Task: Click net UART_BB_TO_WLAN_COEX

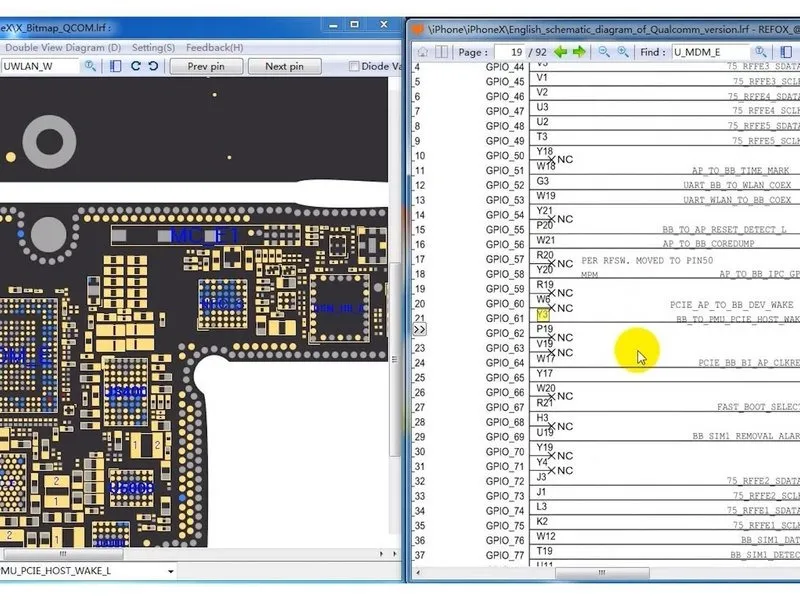Action: pyautogui.click(x=737, y=185)
